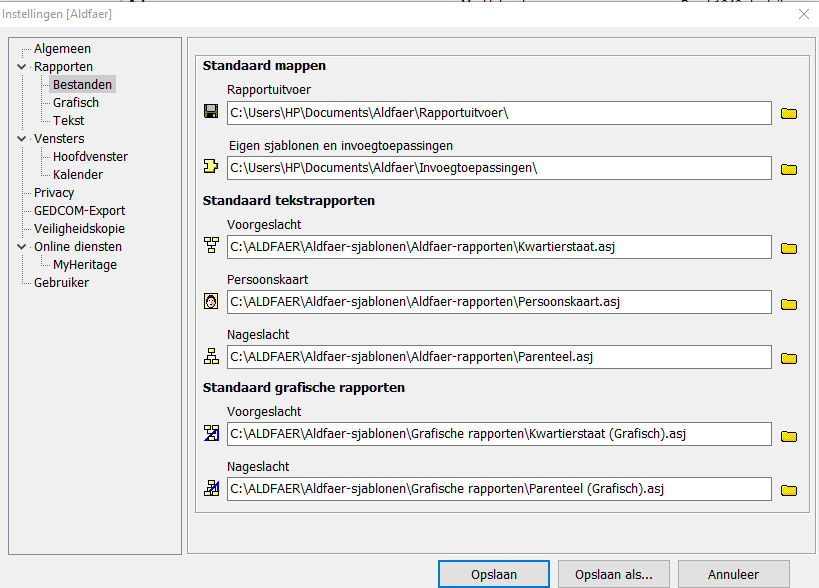
Task: Browse folder for Rapportuitvoer path
Action: pos(788,113)
